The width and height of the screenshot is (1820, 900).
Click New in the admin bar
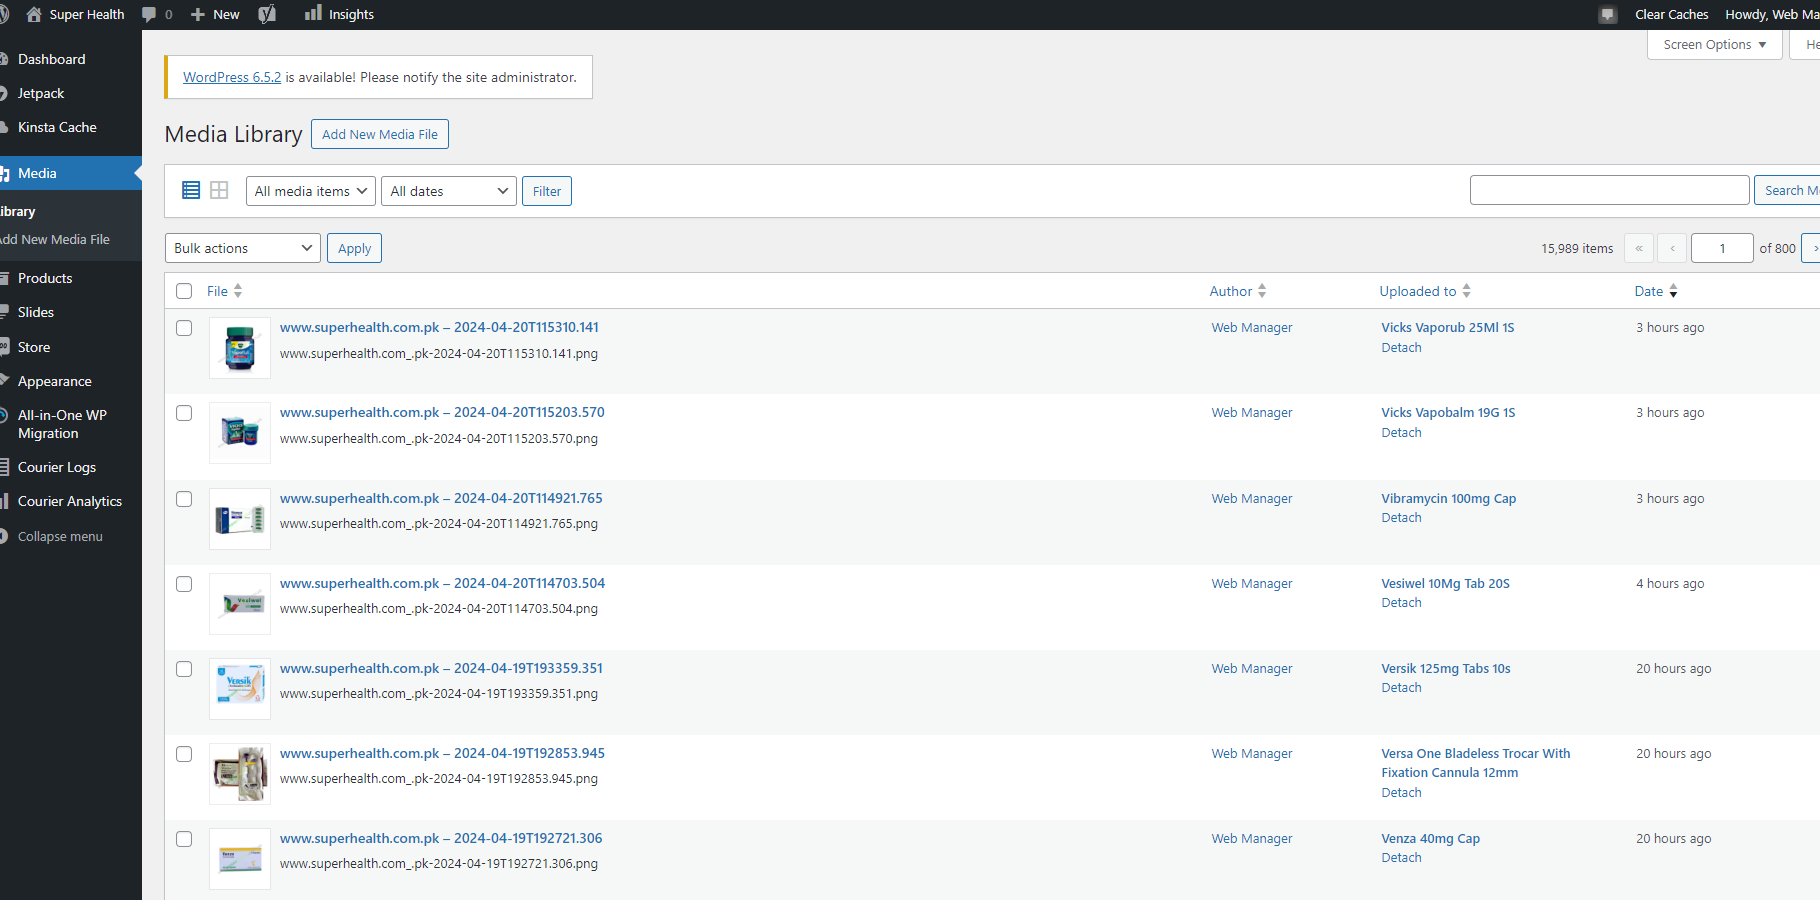pyautogui.click(x=215, y=13)
